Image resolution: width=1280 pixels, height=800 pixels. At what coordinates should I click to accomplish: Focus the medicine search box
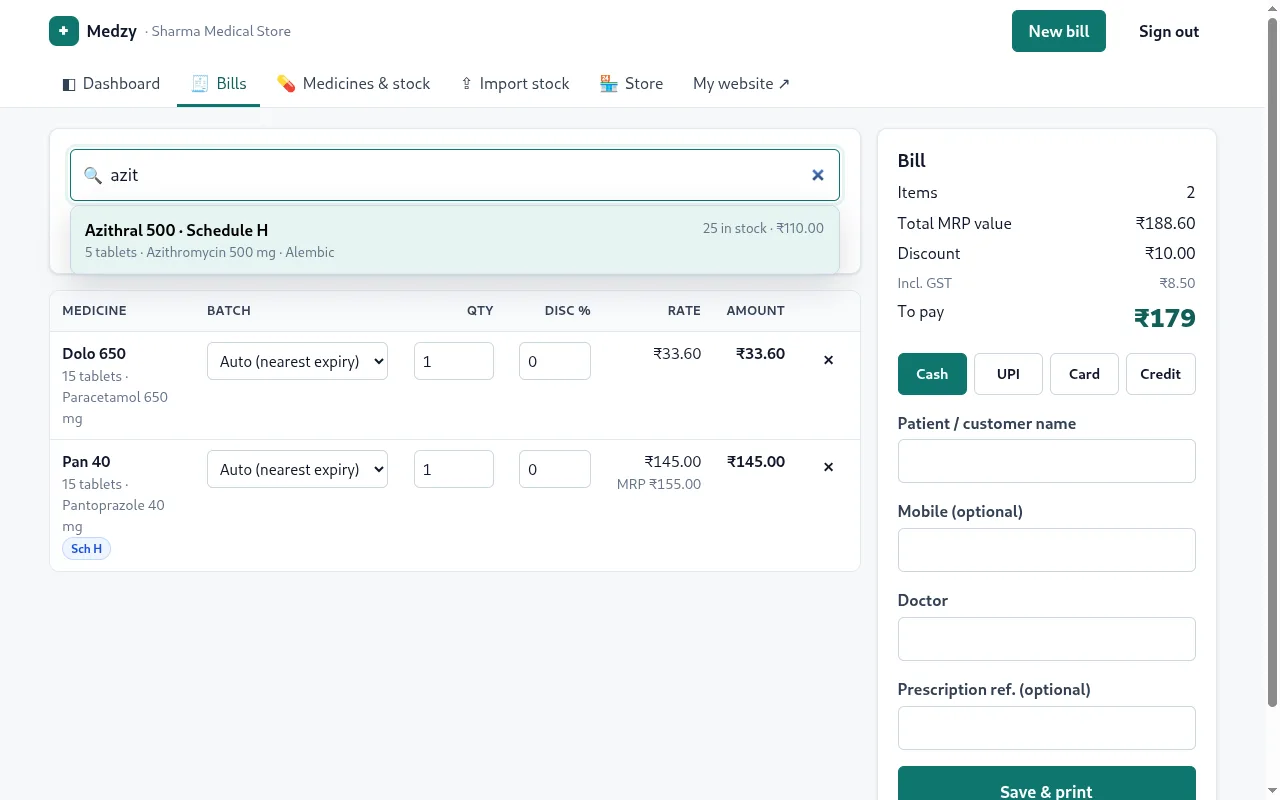click(x=455, y=175)
